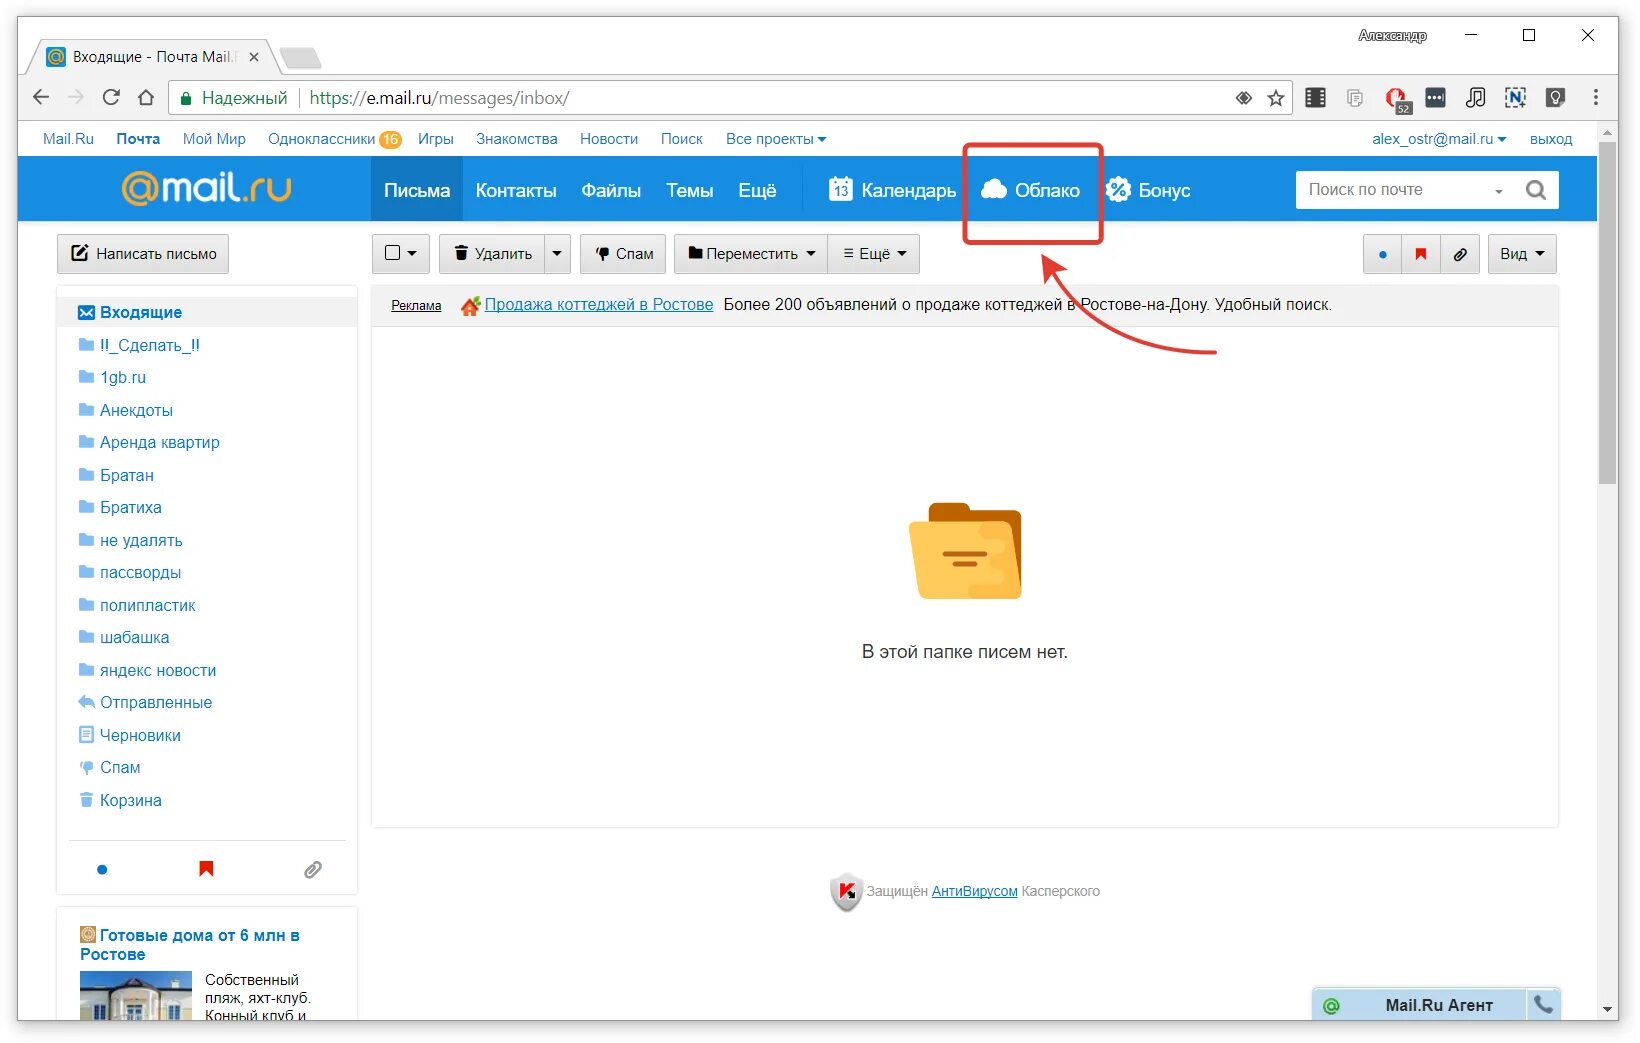
Task: Open the Одноклассники link
Action: (321, 139)
